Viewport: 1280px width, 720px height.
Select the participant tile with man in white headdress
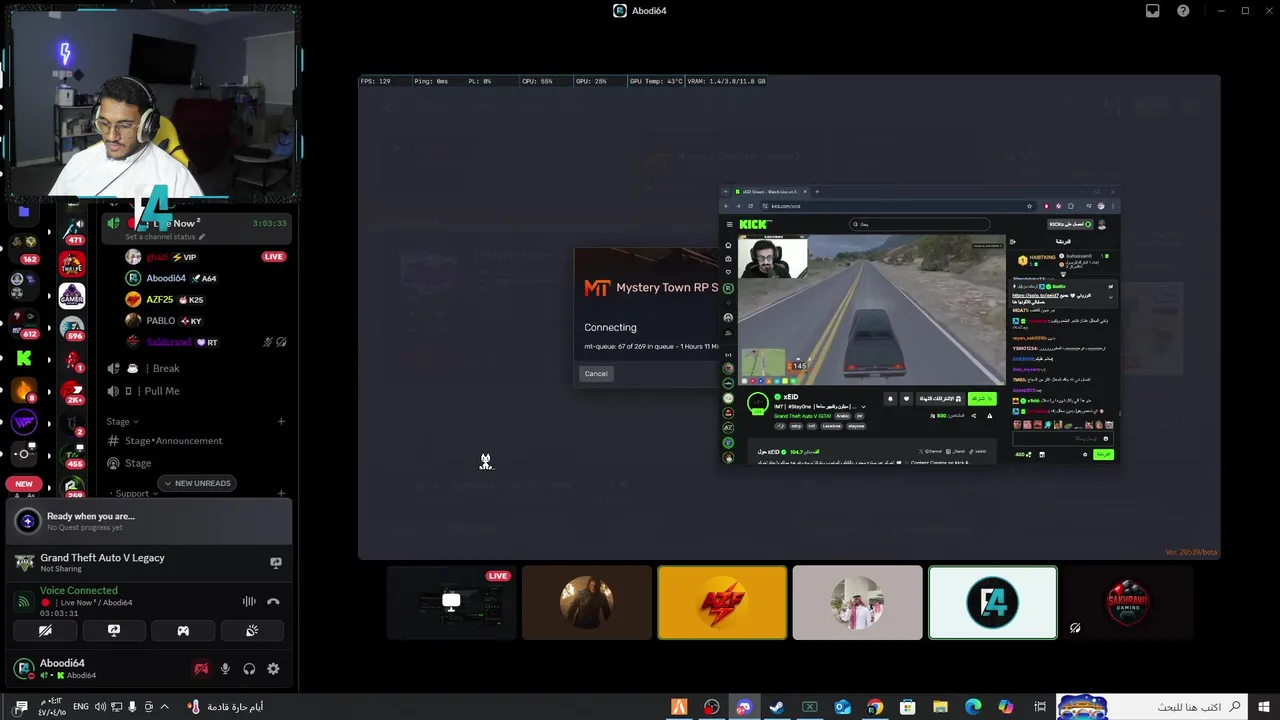click(x=858, y=602)
